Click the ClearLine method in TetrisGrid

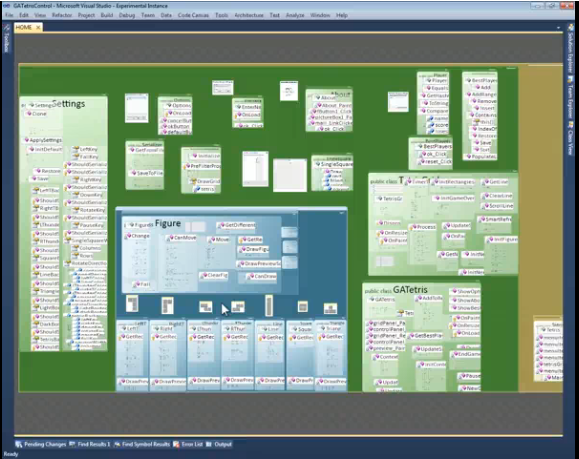498,196
